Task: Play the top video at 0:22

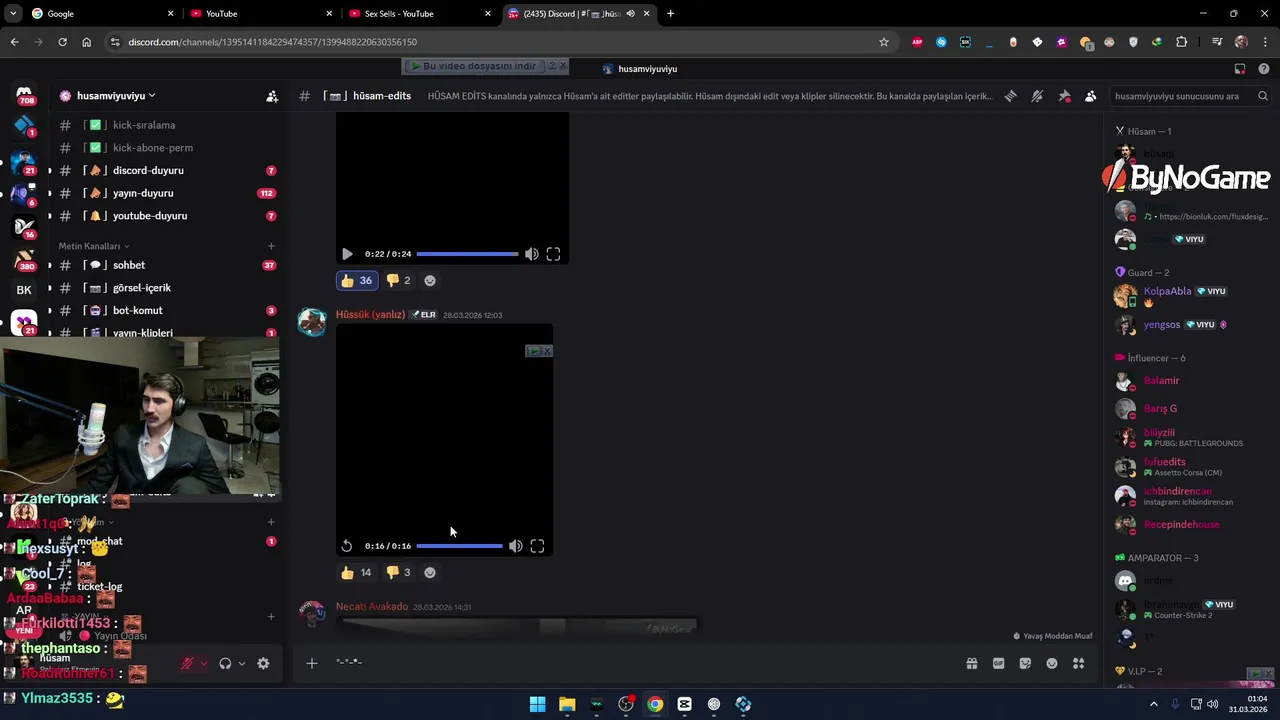Action: click(347, 254)
